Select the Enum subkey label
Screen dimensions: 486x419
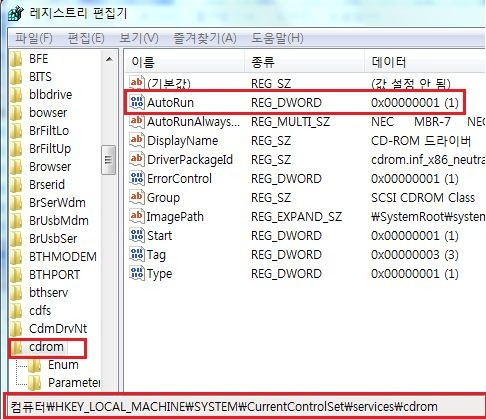point(63,365)
